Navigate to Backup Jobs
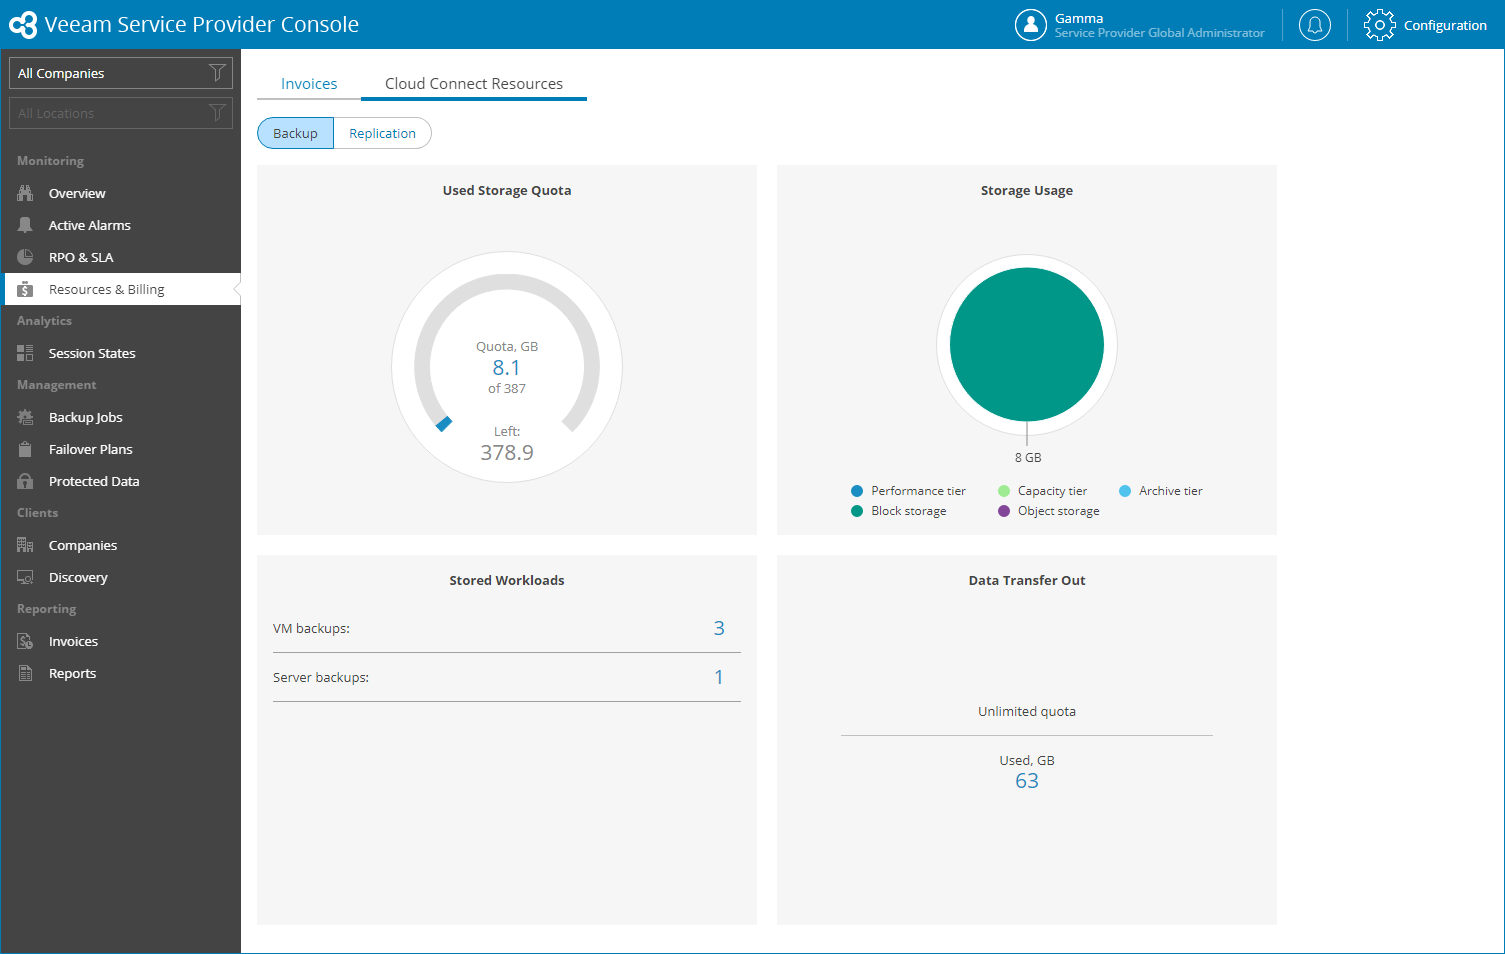 coord(121,417)
